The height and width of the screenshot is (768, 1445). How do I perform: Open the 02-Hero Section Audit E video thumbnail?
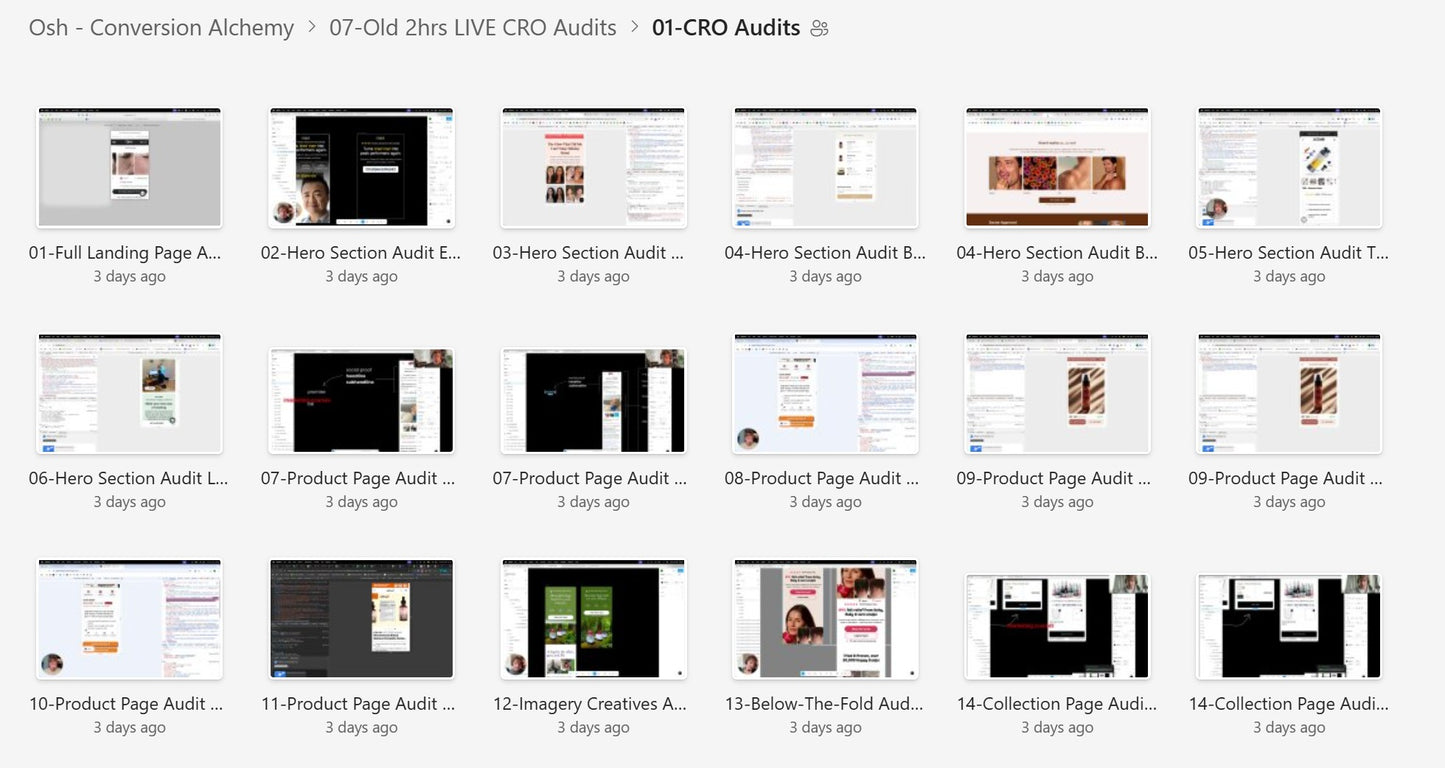click(x=361, y=168)
